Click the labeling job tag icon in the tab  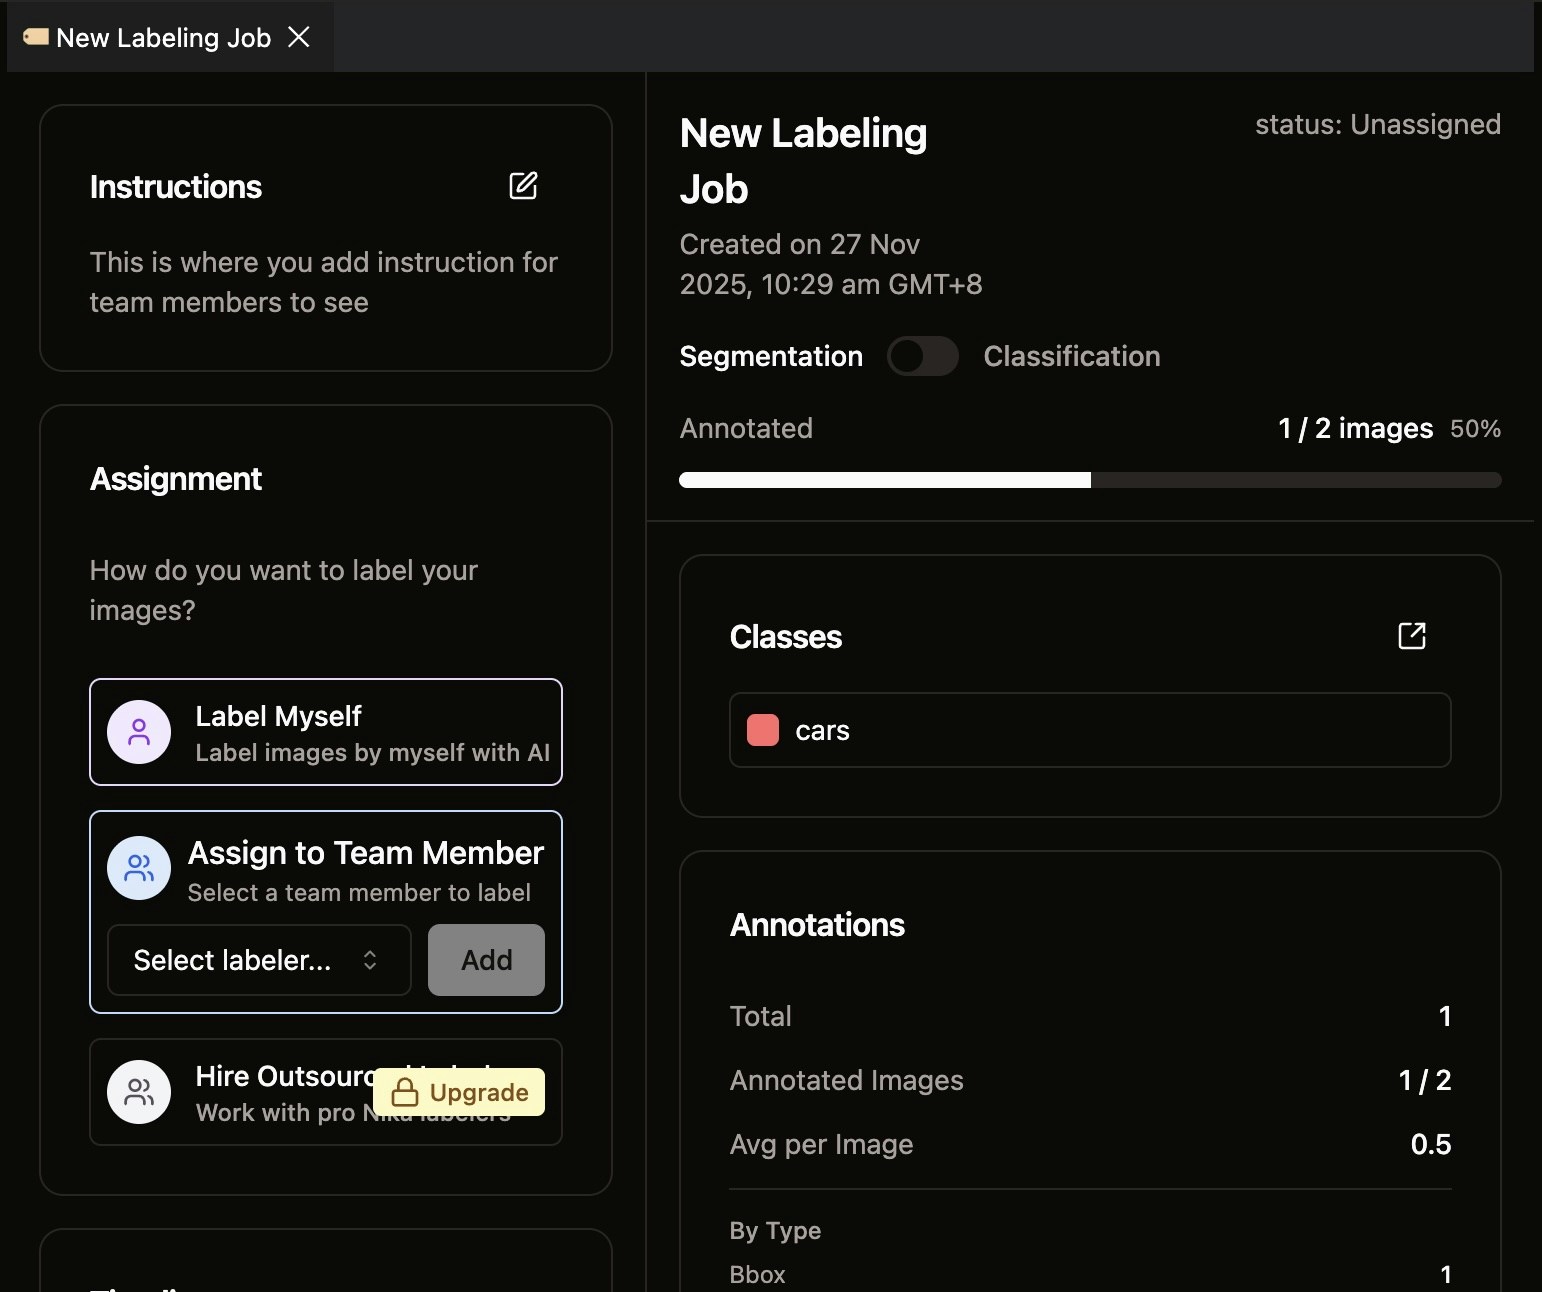(36, 36)
